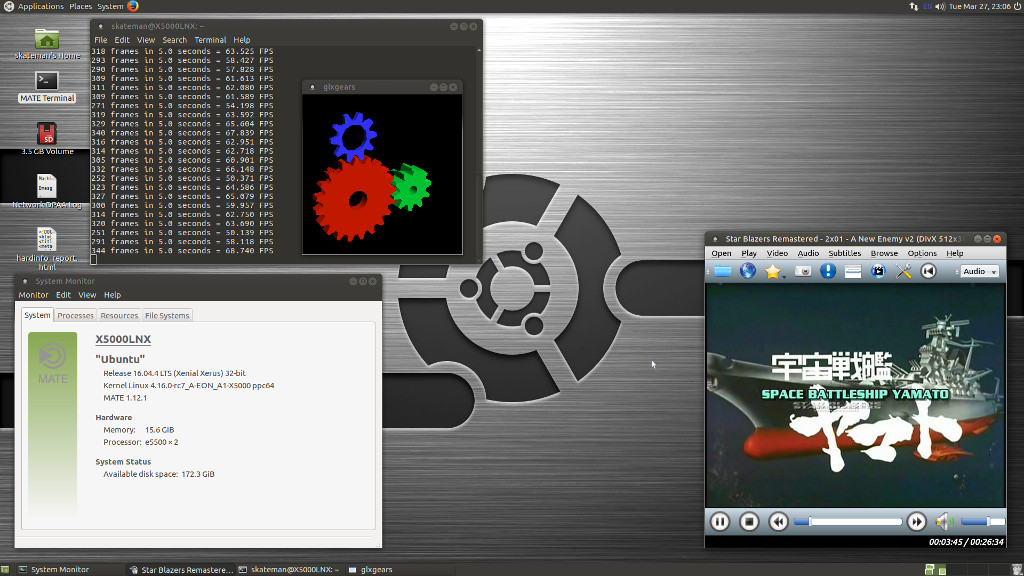Click the yellow star favorites icon
The image size is (1024, 576).
772,271
